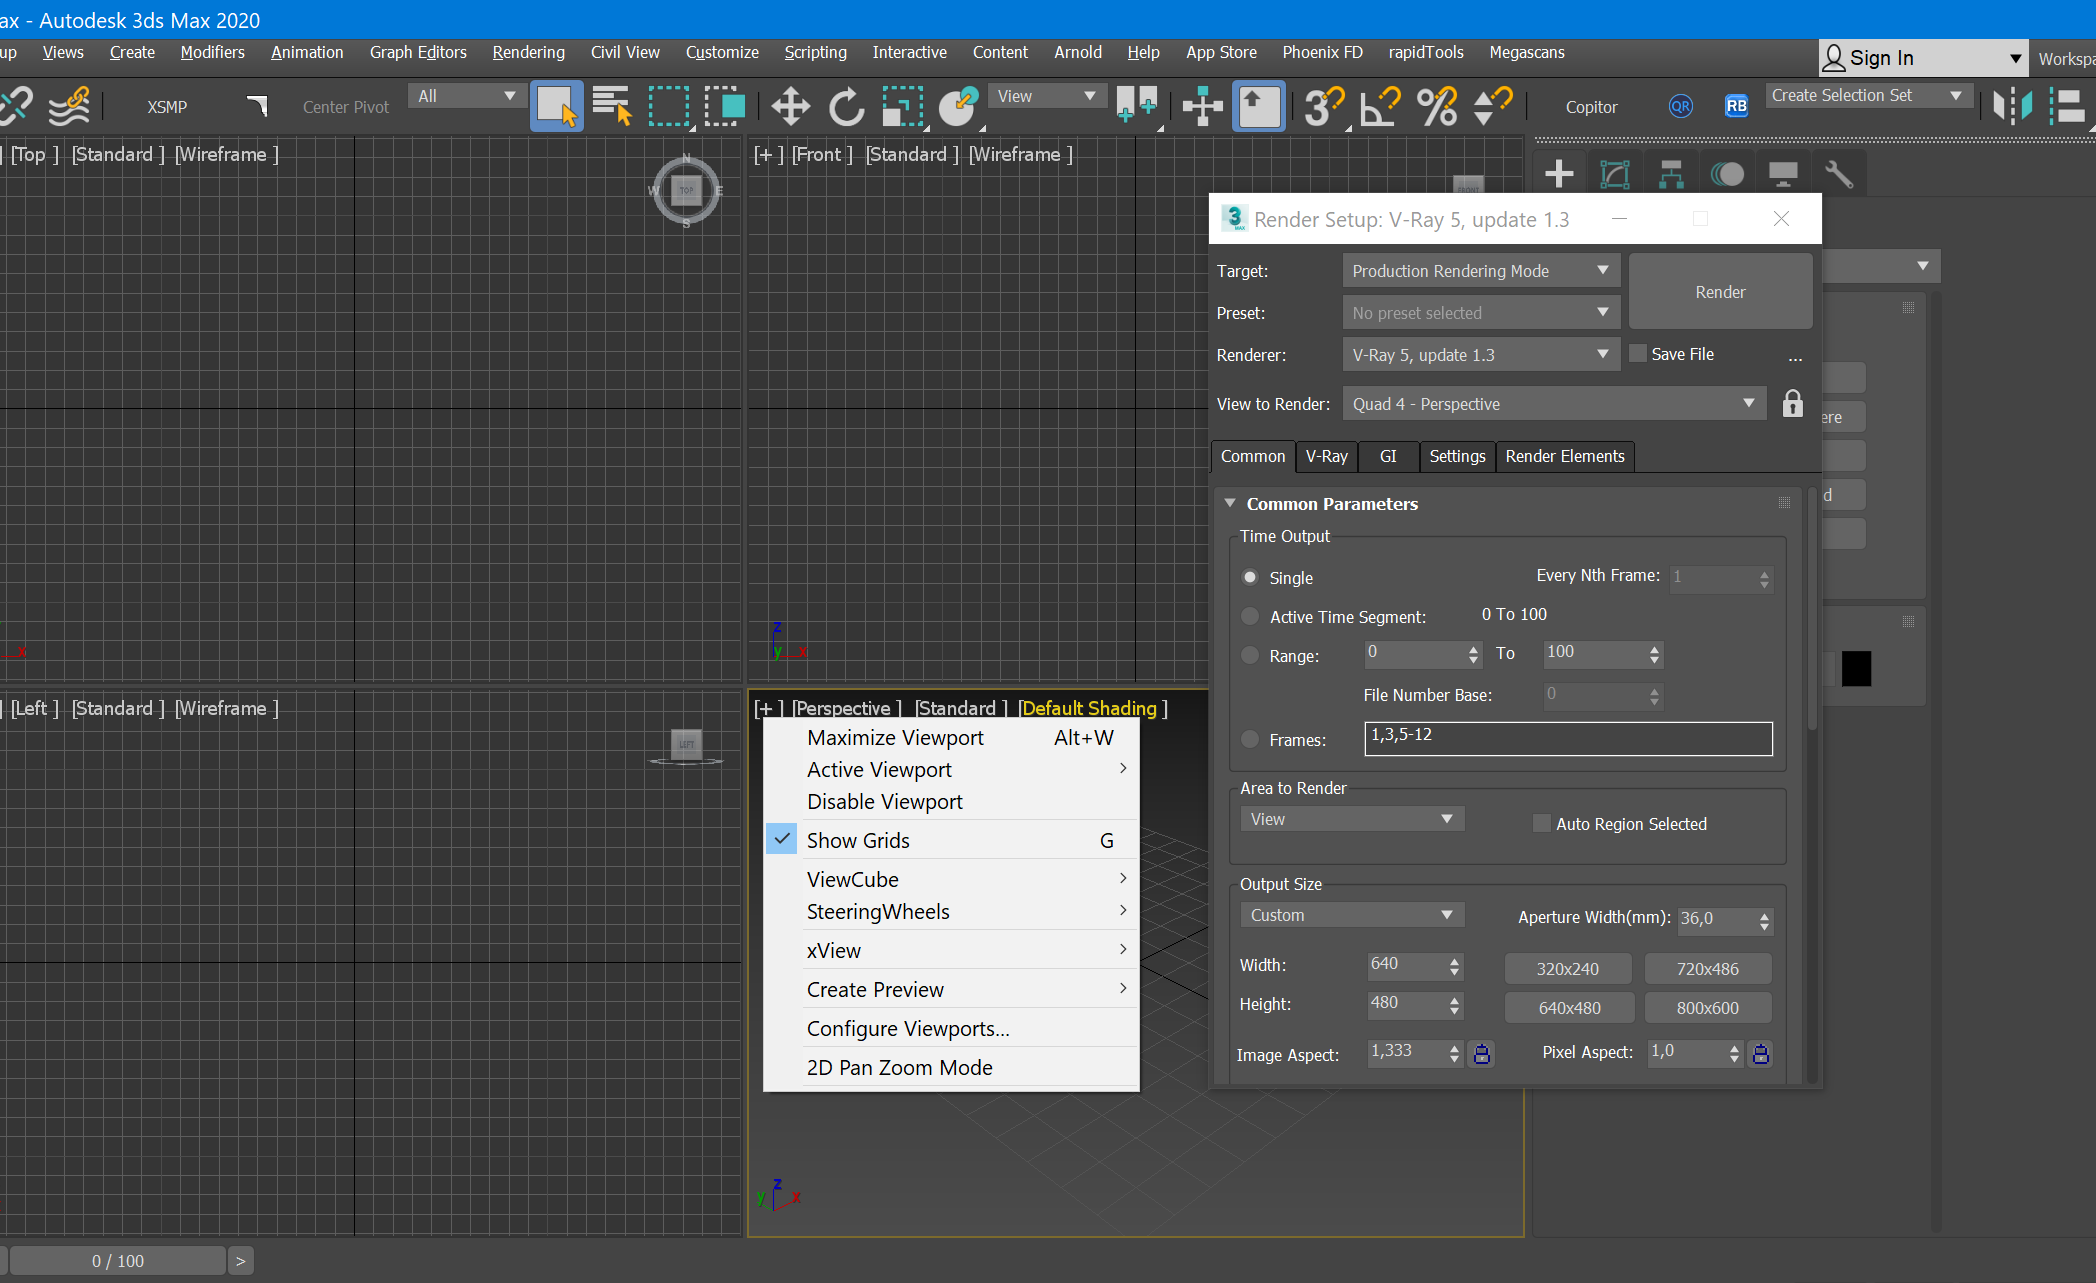This screenshot has height=1283, width=2096.
Task: Open Motion panel icon
Action: click(1727, 174)
